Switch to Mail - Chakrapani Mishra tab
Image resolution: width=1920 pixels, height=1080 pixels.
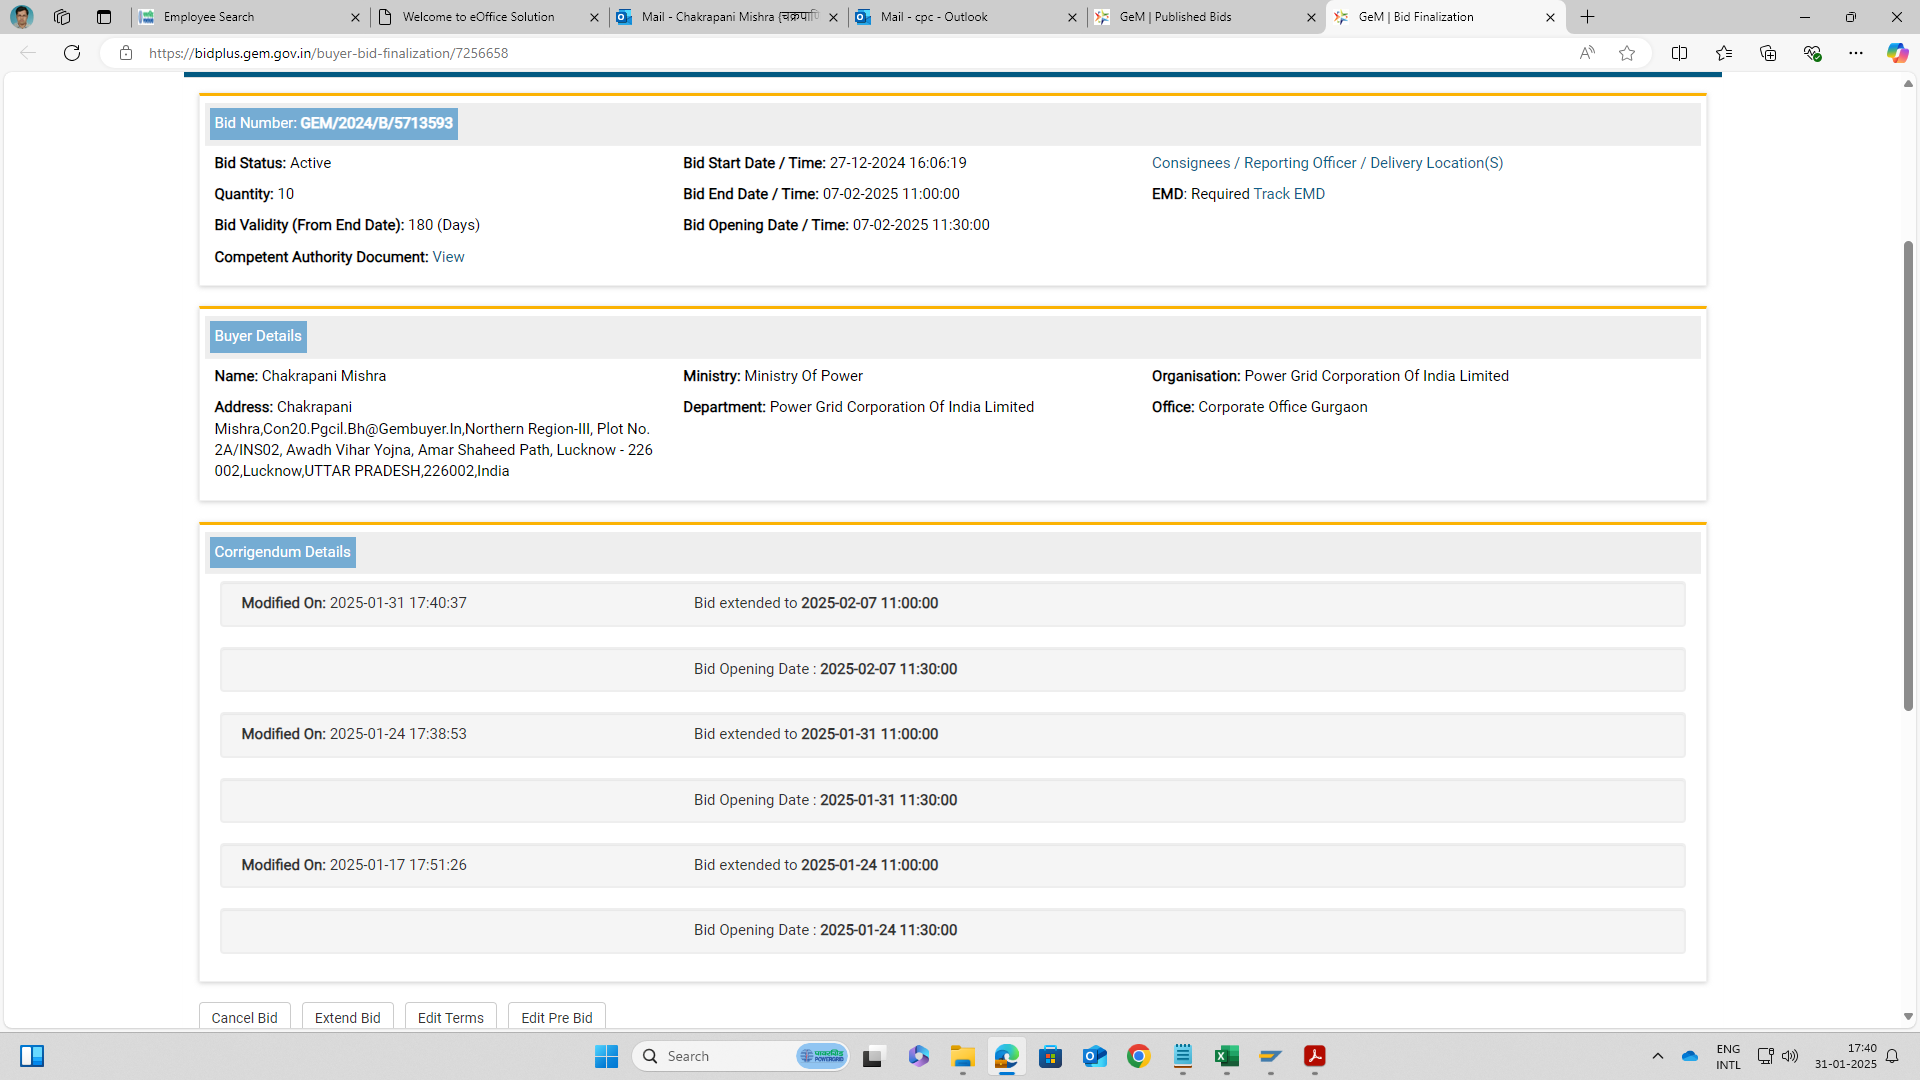tap(728, 17)
